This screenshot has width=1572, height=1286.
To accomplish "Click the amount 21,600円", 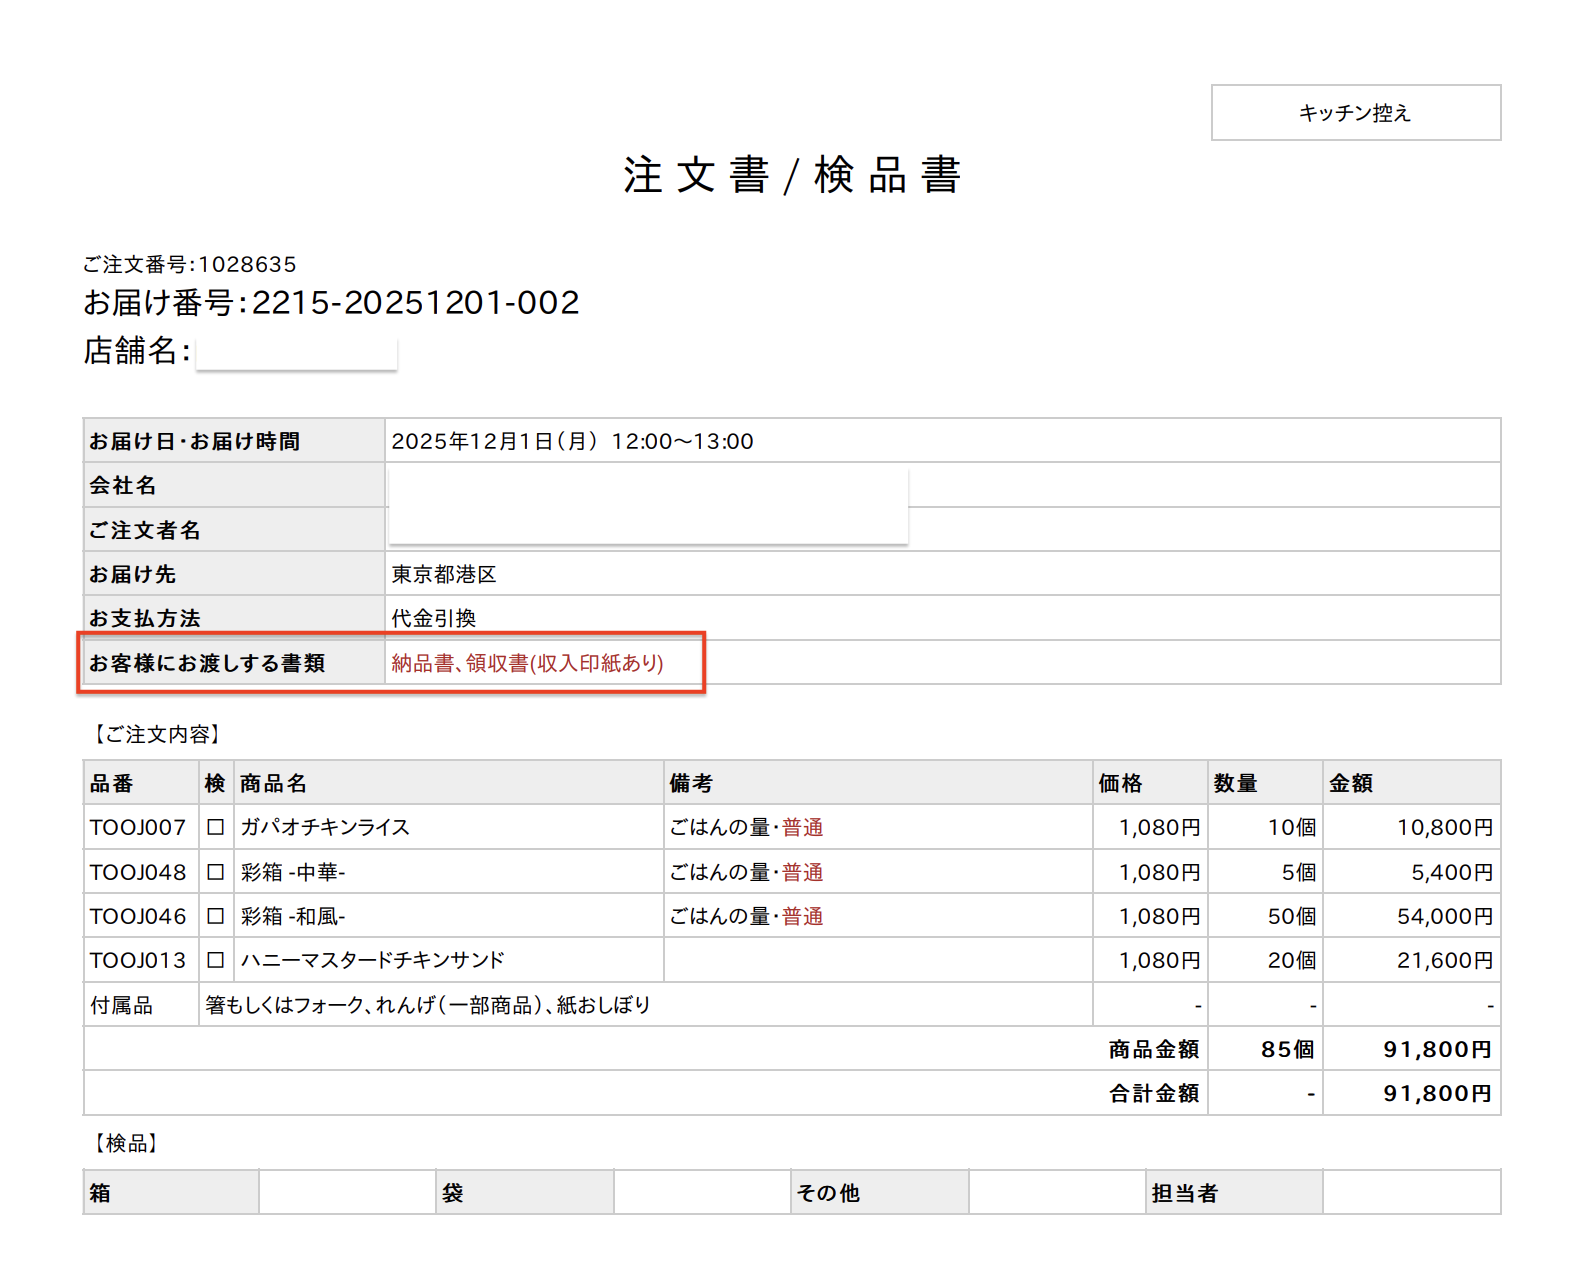I will (1445, 960).
